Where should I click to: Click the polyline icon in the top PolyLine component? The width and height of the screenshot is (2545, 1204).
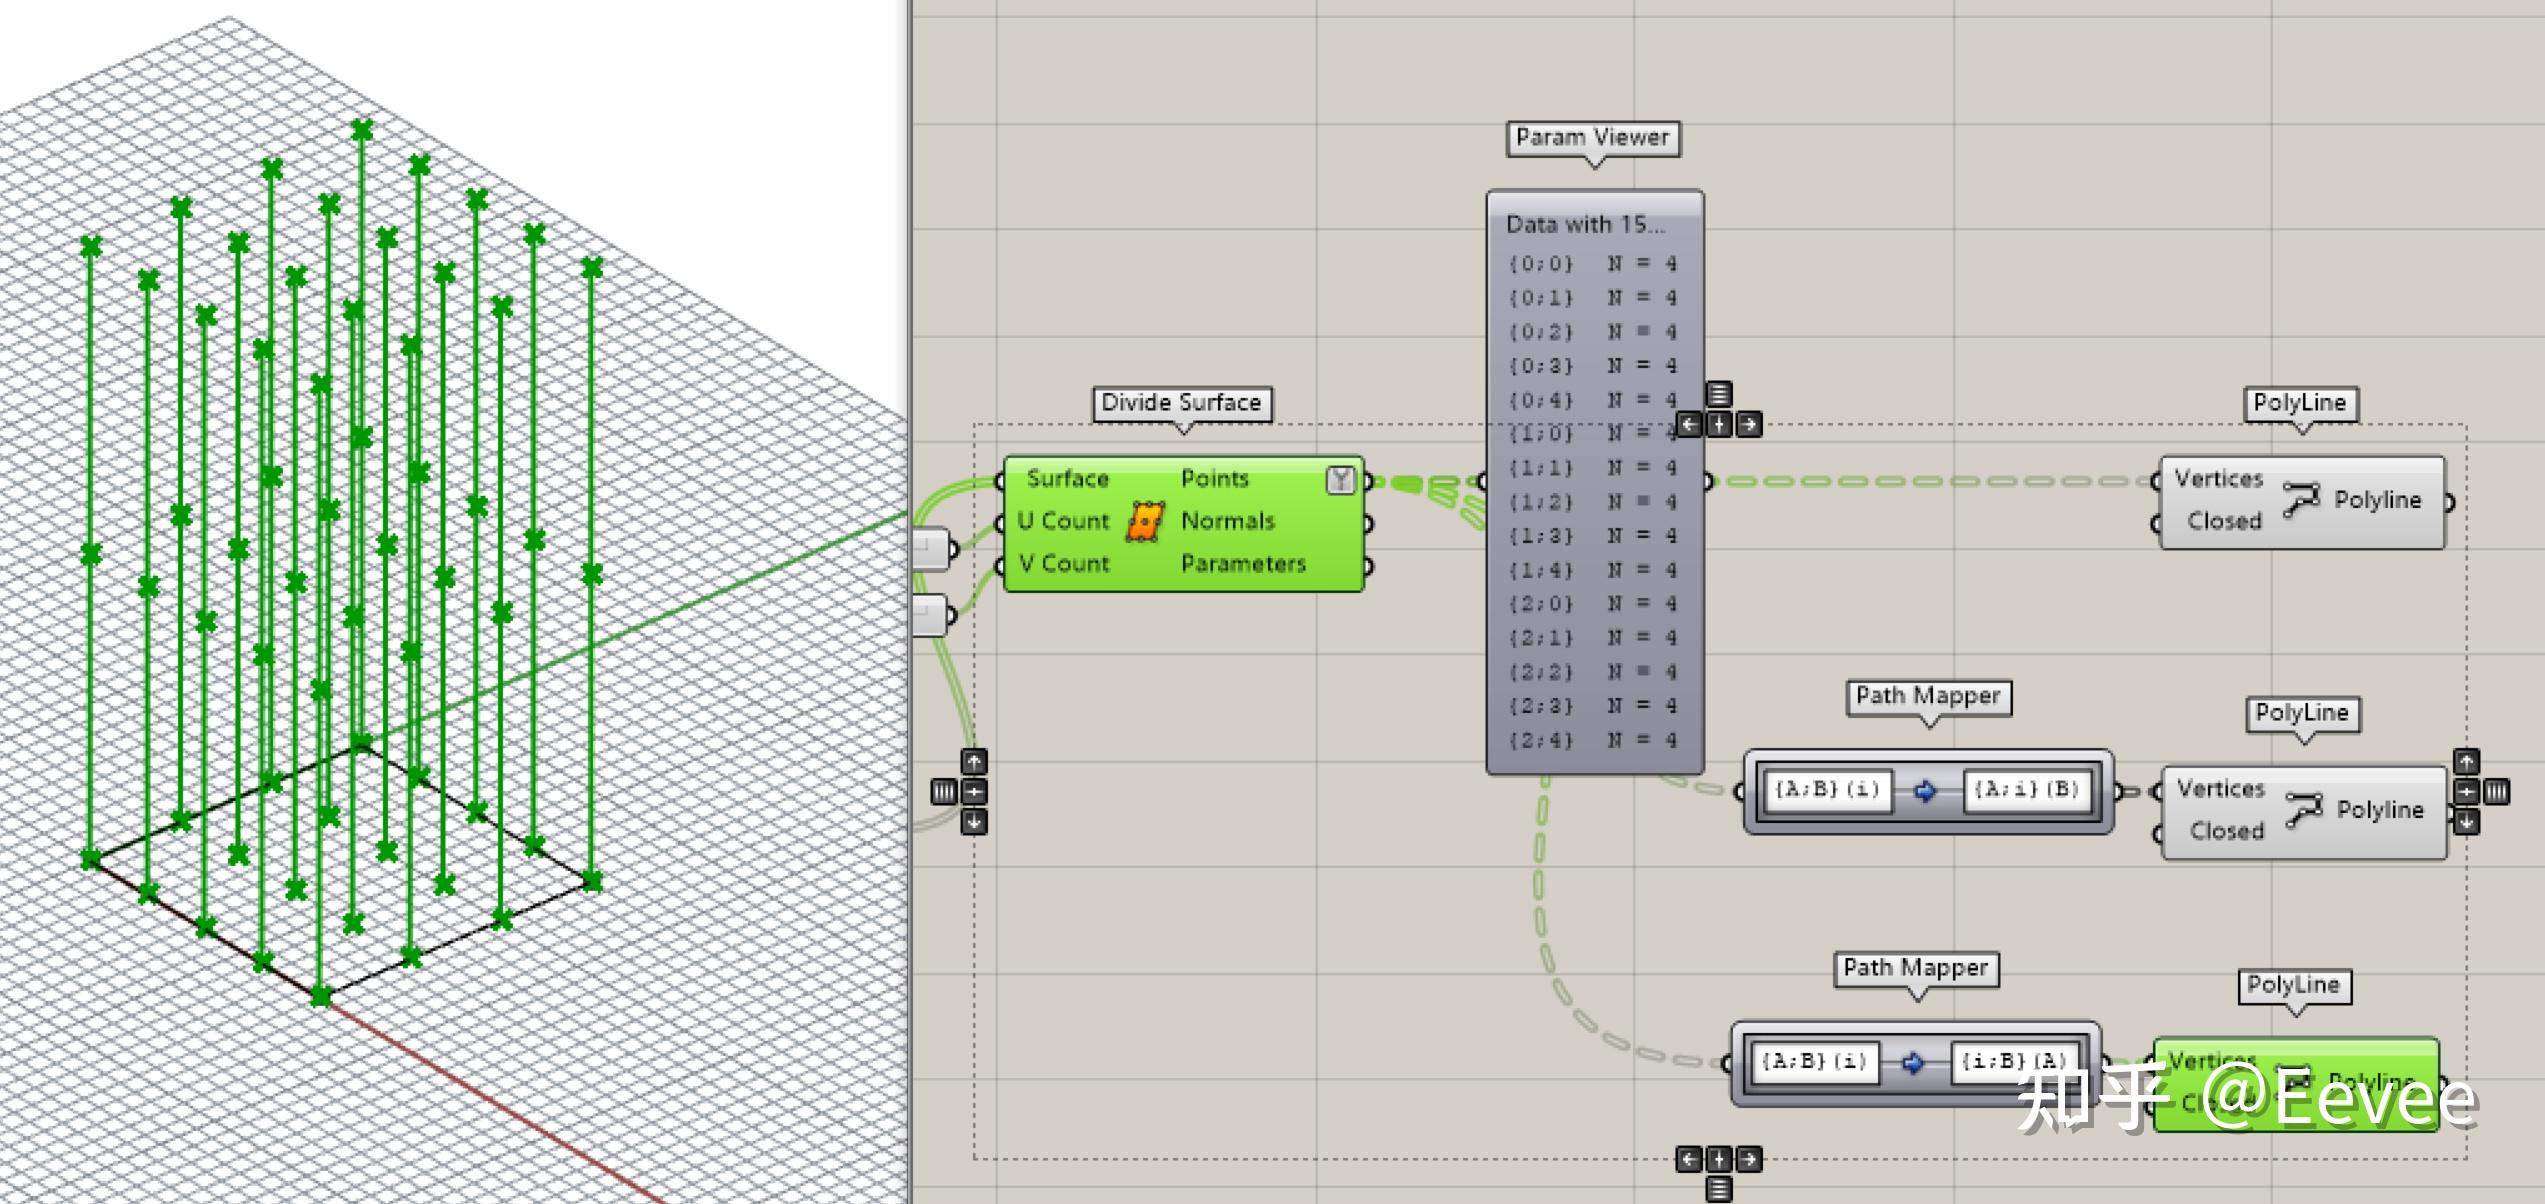pos(2300,500)
